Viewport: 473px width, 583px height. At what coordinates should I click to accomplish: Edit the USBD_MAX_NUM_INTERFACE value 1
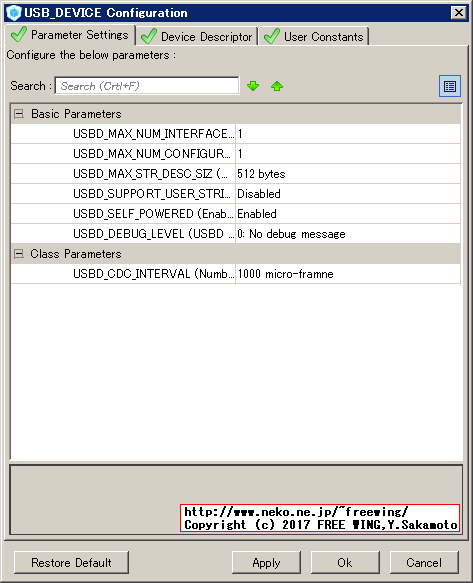tap(348, 134)
